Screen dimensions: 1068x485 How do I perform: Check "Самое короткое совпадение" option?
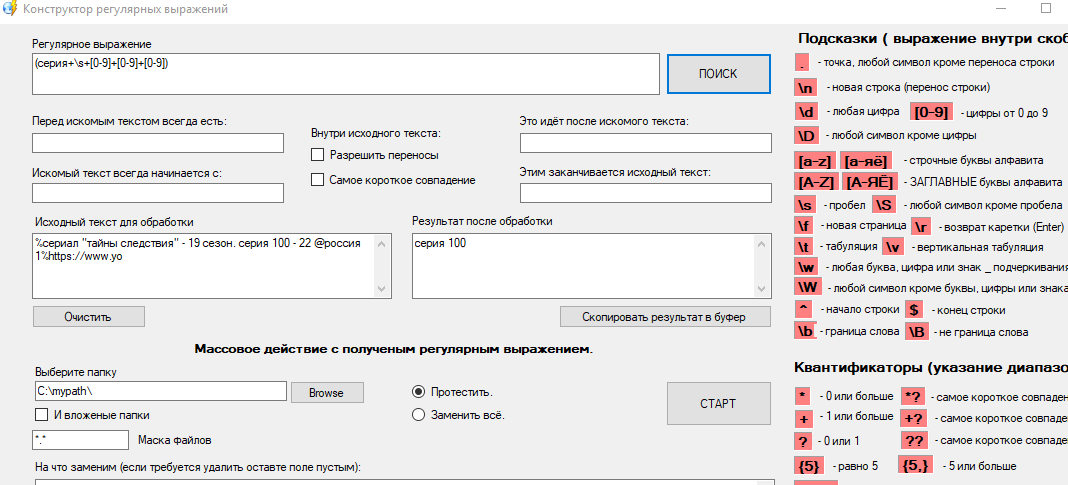point(318,180)
